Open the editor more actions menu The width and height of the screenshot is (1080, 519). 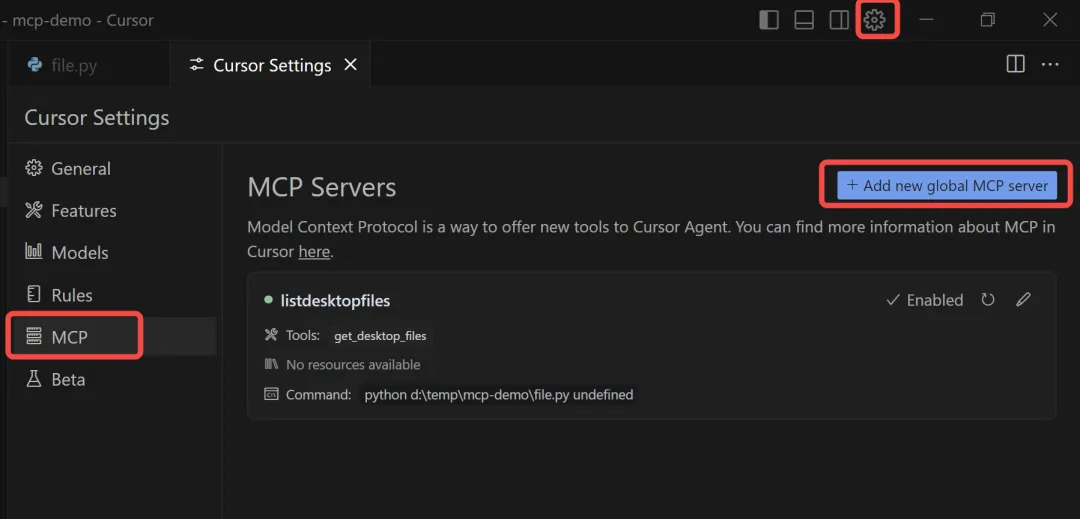[1050, 65]
